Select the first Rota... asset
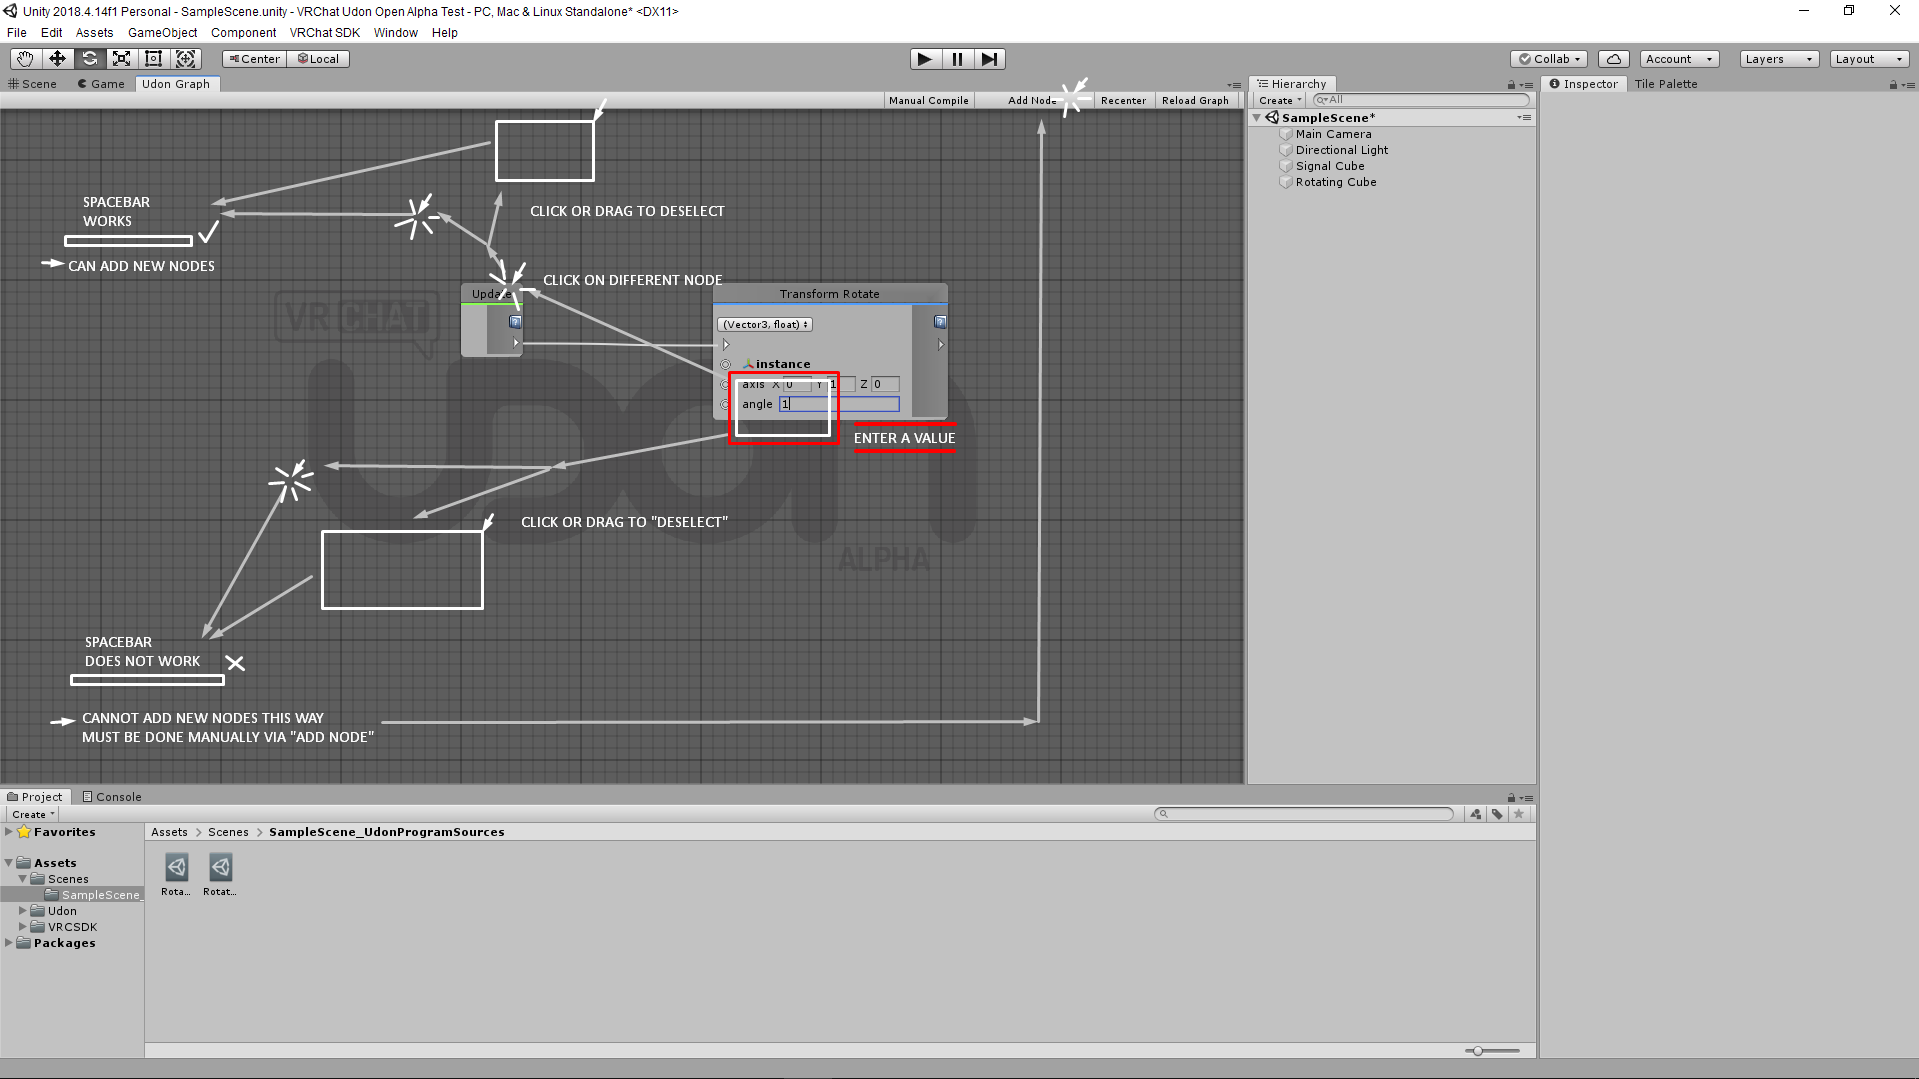The image size is (1919, 1079). click(176, 875)
